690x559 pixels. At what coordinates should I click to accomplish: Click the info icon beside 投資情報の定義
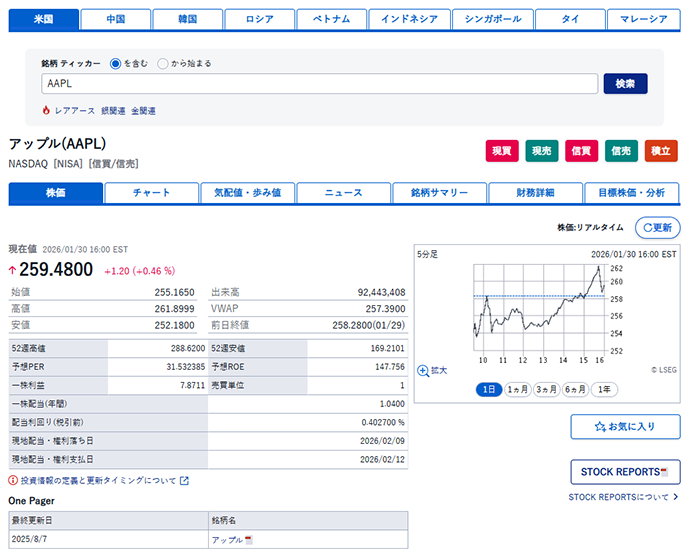pyautogui.click(x=13, y=480)
